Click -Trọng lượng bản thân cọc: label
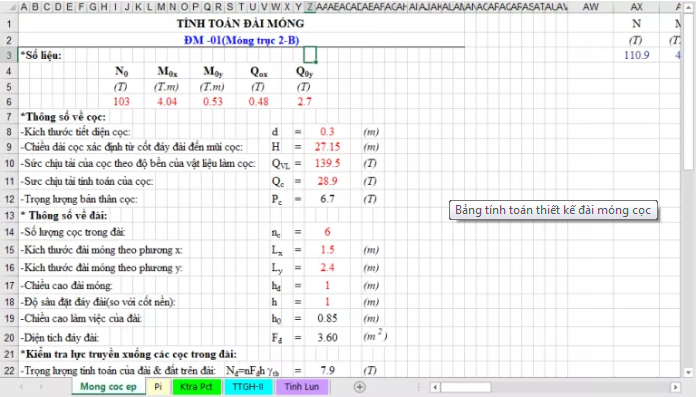 [x=79, y=199]
